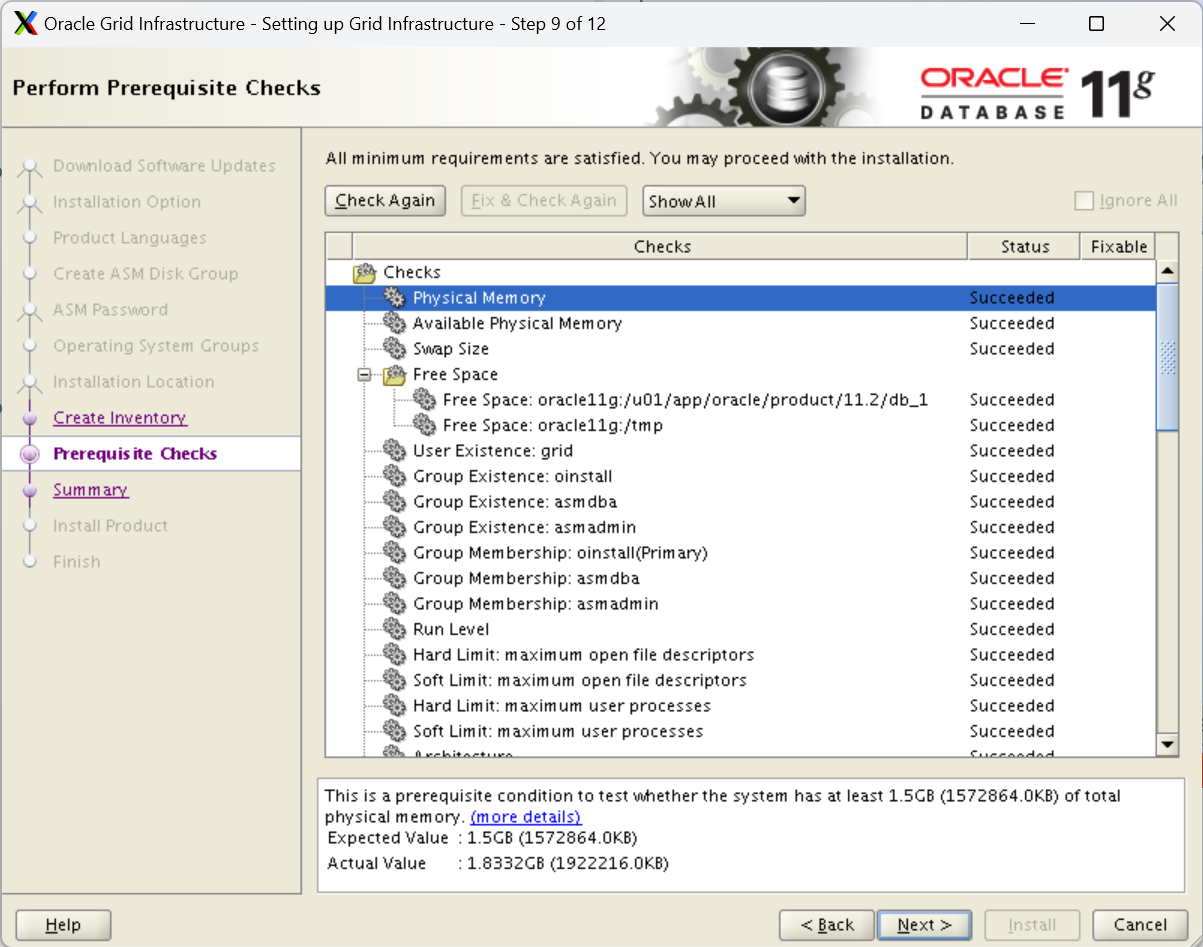Viewport: 1203px width, 947px height.
Task: Click the root Checks folder icon
Action: (x=364, y=272)
